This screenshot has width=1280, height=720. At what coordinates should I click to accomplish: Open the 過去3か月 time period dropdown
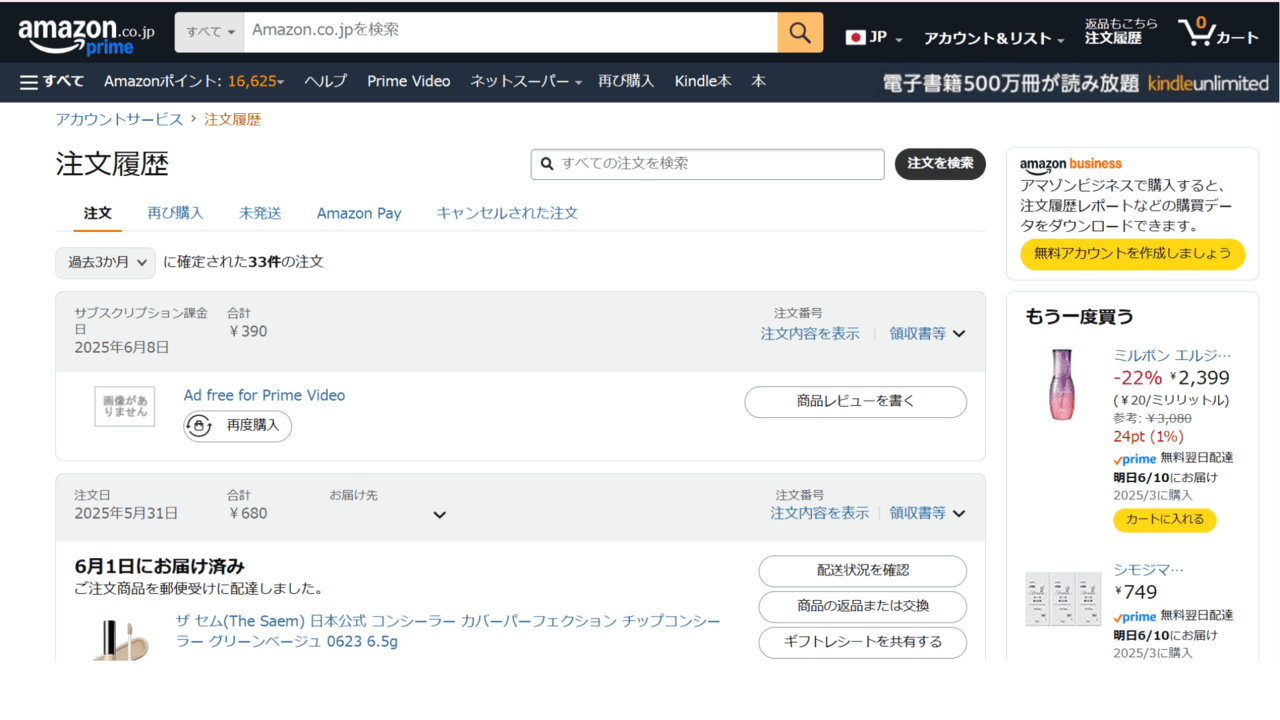(x=105, y=262)
